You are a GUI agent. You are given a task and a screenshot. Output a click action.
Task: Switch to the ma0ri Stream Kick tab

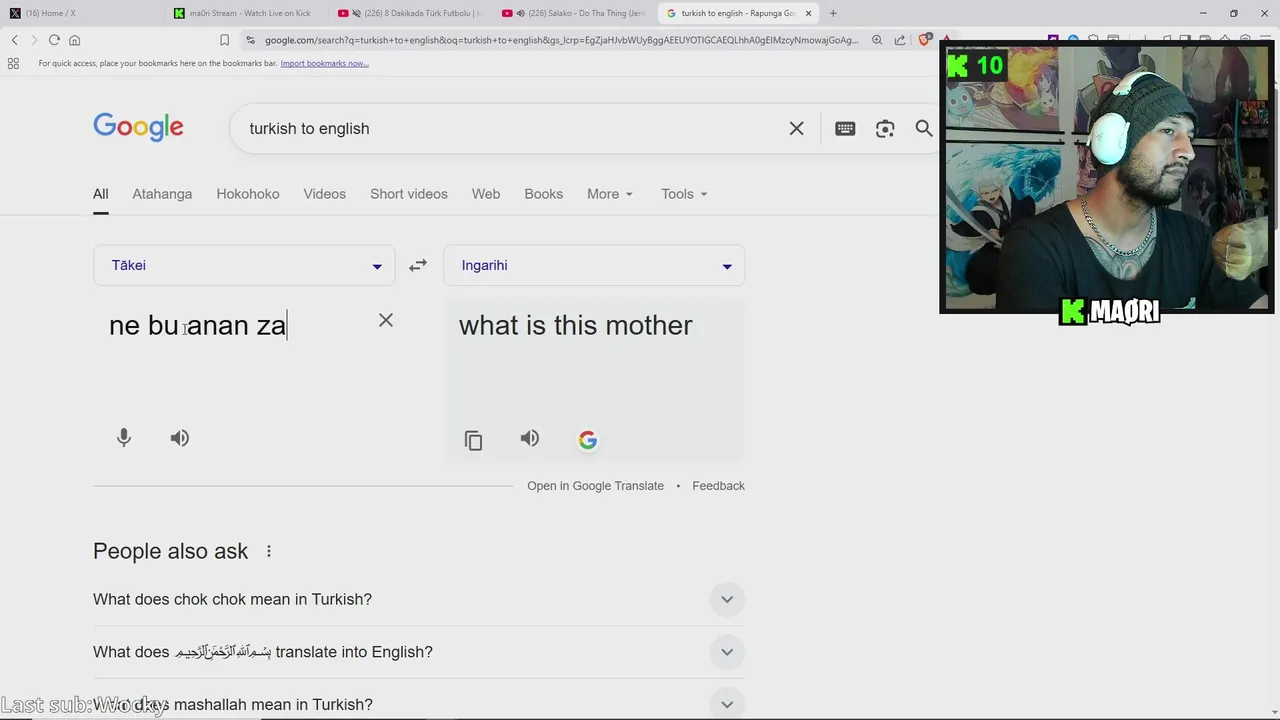pyautogui.click(x=245, y=13)
